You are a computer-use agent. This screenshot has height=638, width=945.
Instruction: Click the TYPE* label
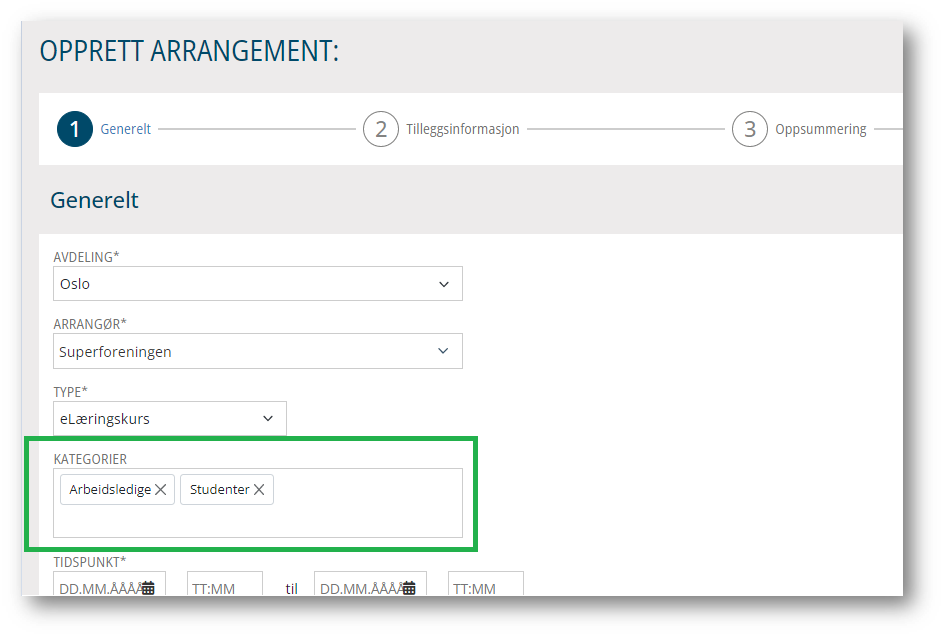(71, 392)
